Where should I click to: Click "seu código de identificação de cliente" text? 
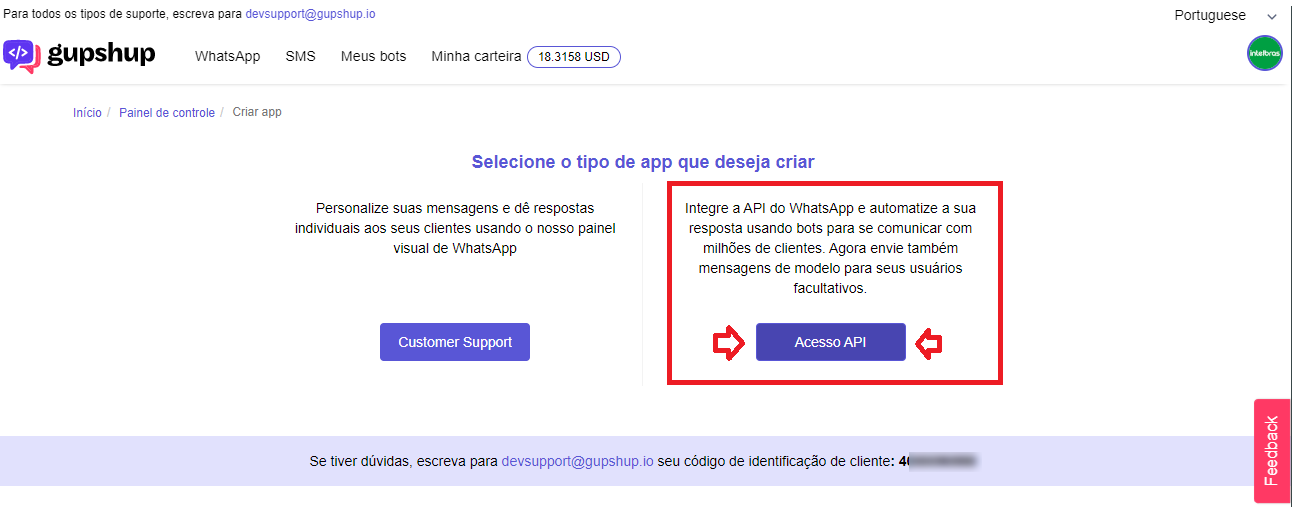click(775, 462)
